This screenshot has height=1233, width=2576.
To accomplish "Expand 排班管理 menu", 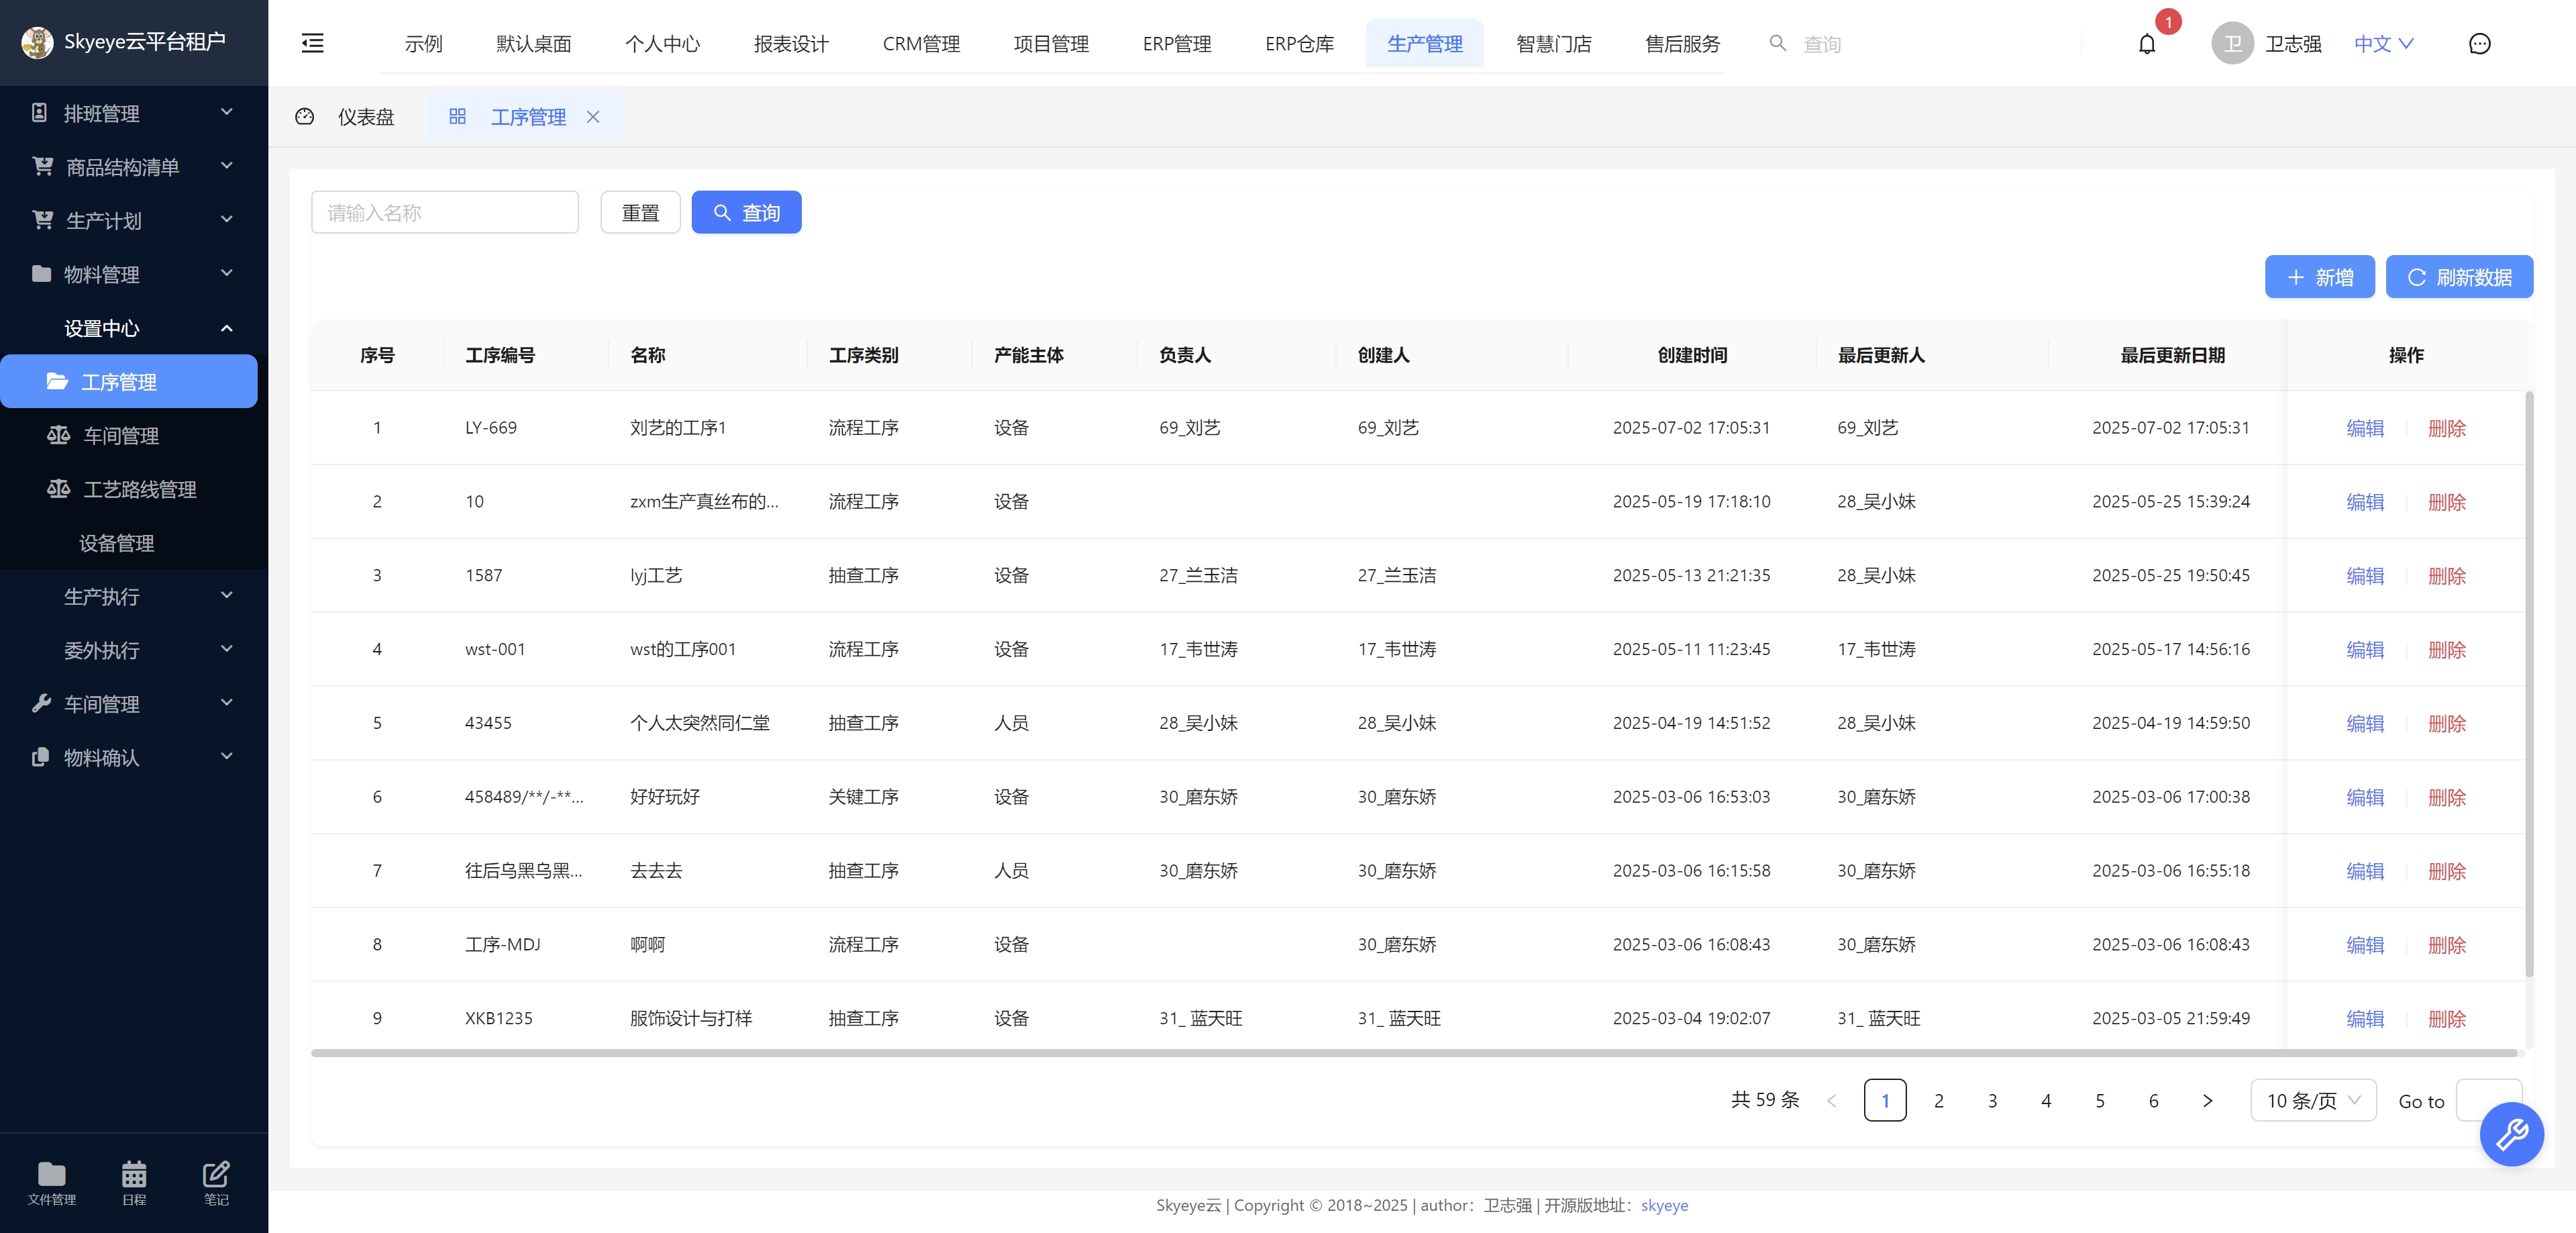I will [134, 113].
